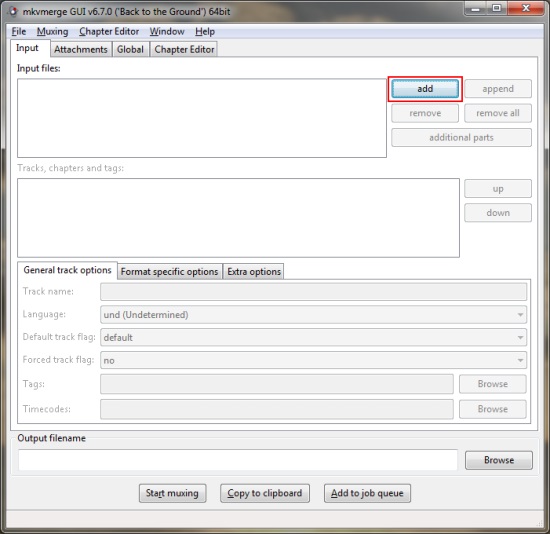550x534 pixels.
Task: Open the Muxing menu
Action: pyautogui.click(x=53, y=32)
